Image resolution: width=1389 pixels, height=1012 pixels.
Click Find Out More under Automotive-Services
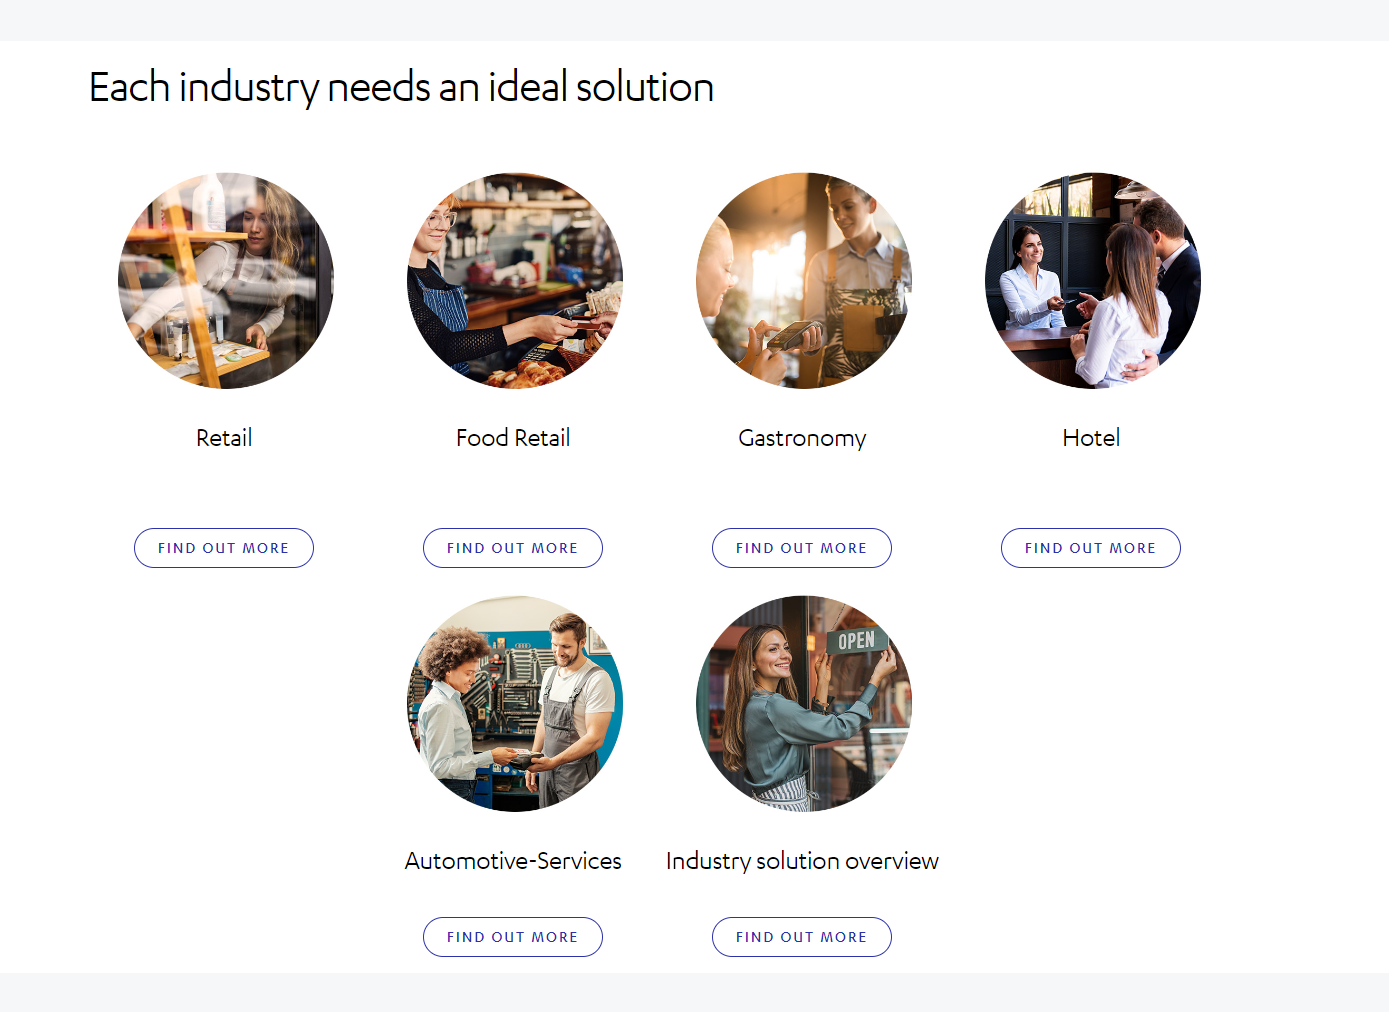click(513, 937)
